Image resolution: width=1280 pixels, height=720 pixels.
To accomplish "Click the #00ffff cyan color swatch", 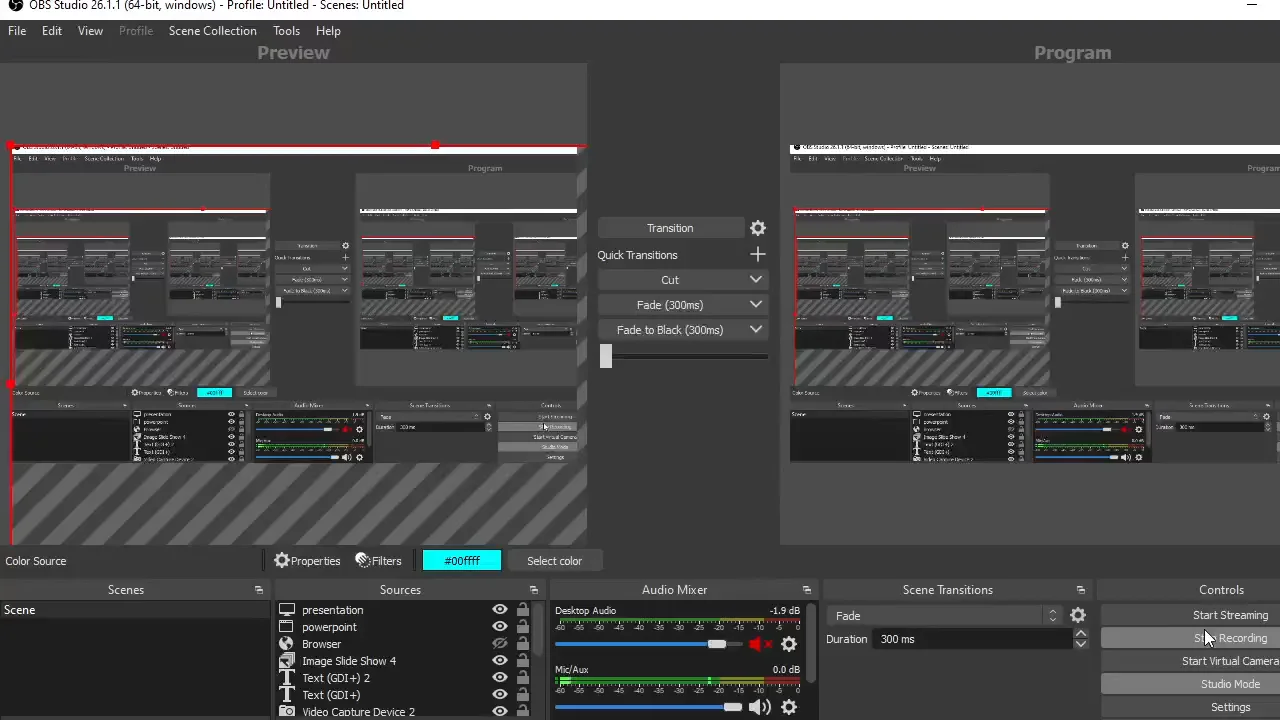I will pyautogui.click(x=462, y=561).
